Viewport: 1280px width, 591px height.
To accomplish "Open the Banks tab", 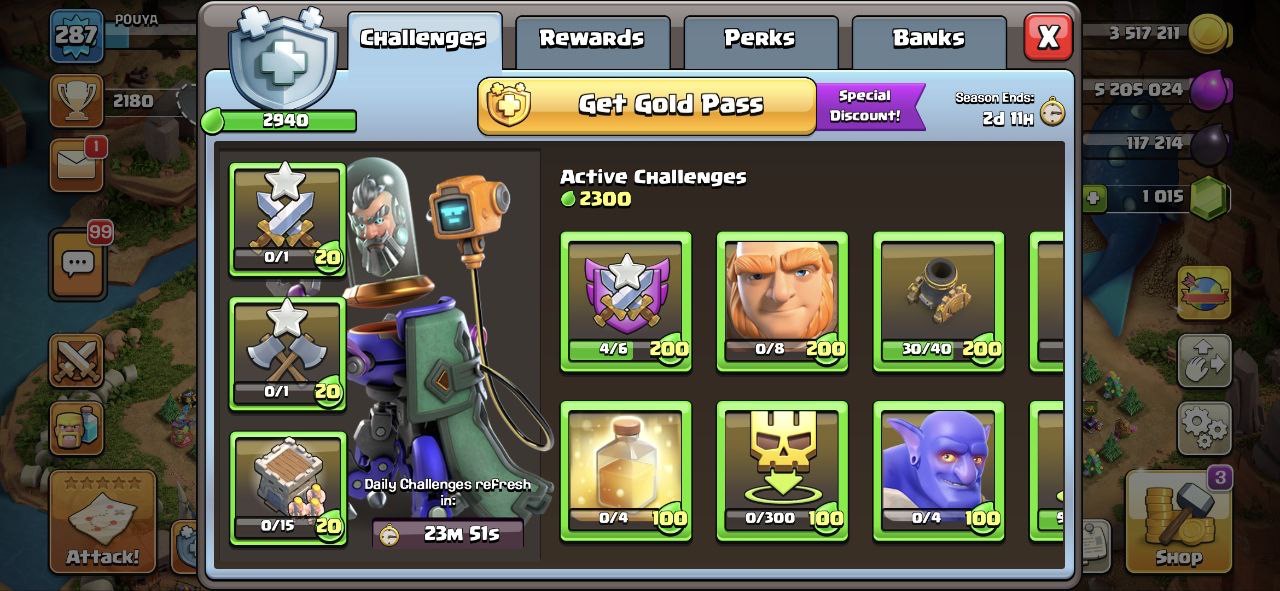I will point(928,40).
